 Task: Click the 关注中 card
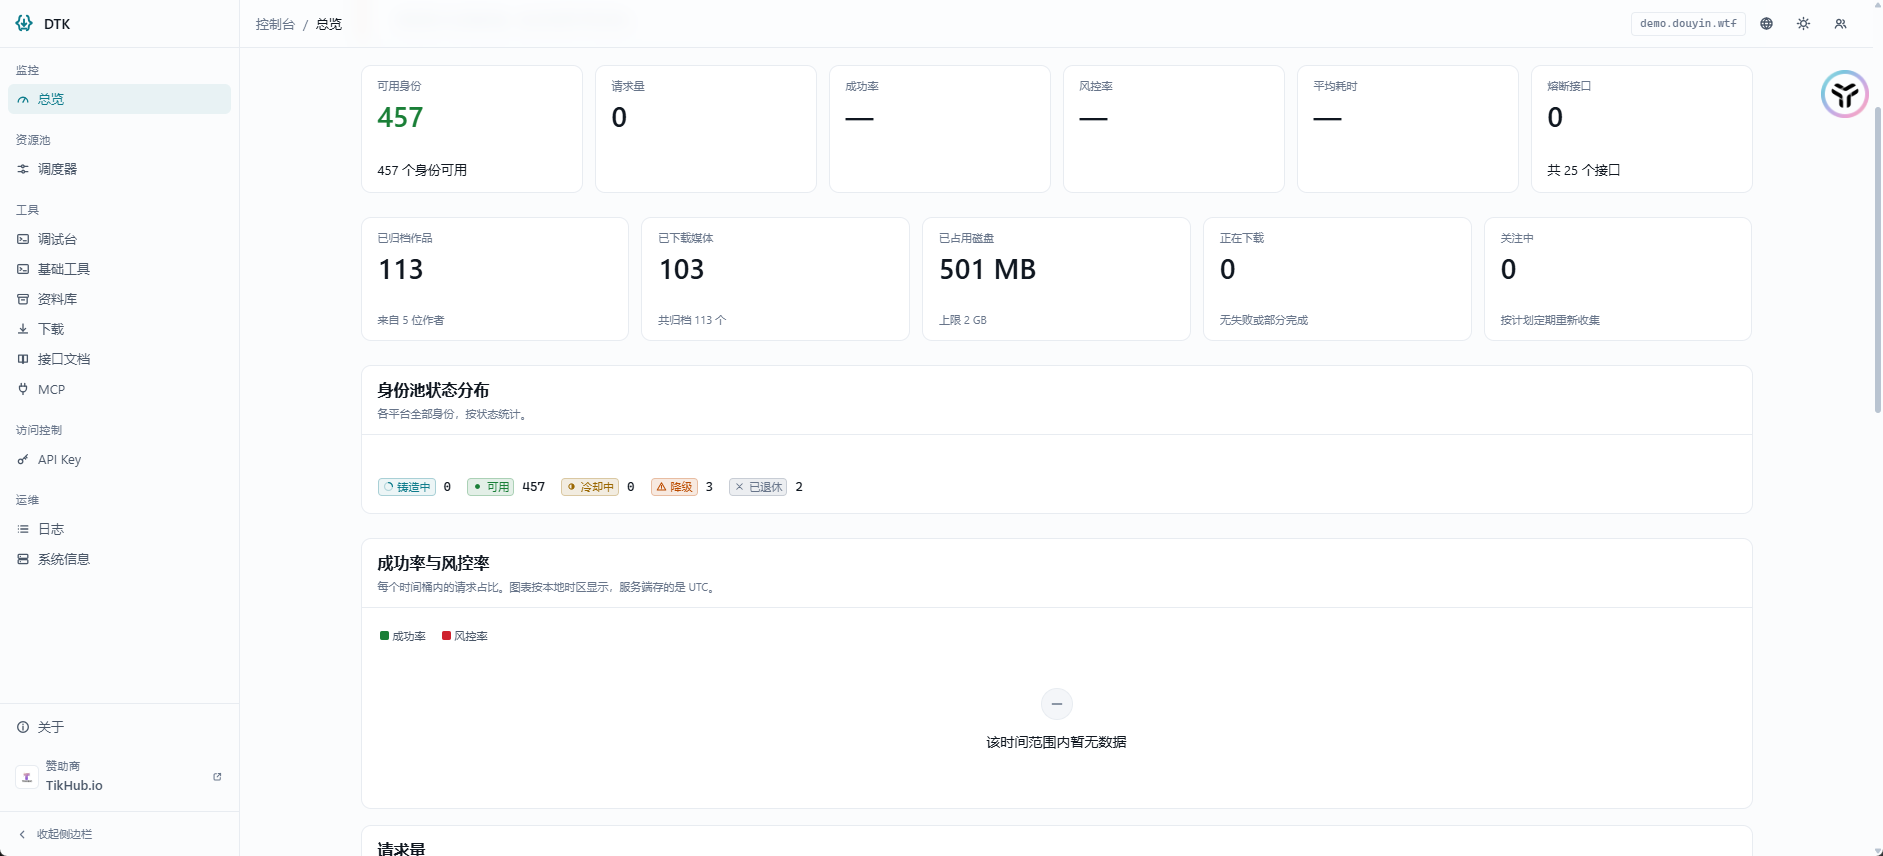[1618, 279]
